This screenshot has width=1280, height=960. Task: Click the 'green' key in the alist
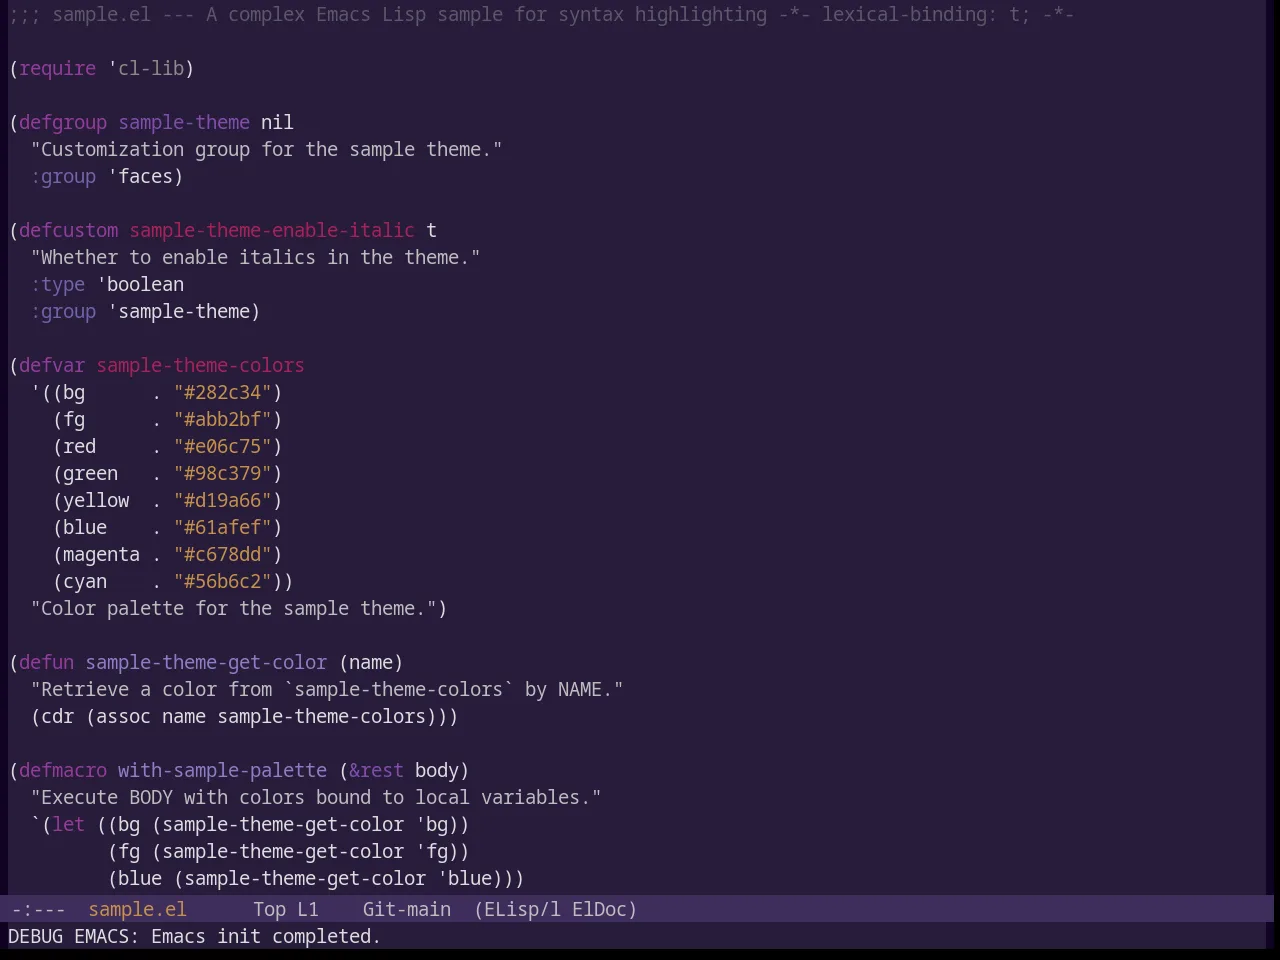coord(90,473)
